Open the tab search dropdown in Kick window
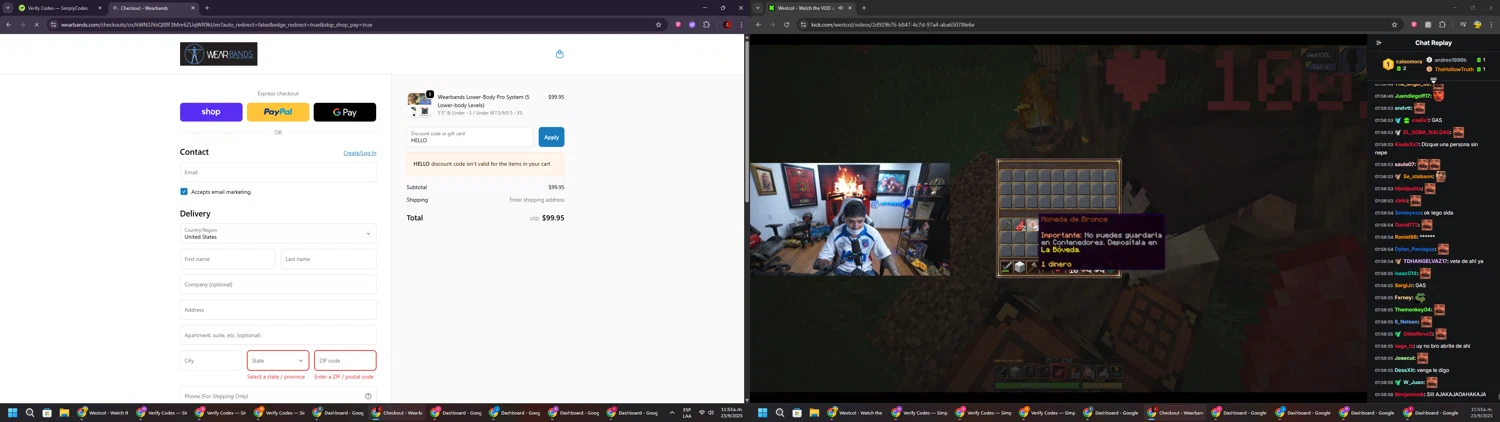The height and width of the screenshot is (422, 1500). coord(757,8)
